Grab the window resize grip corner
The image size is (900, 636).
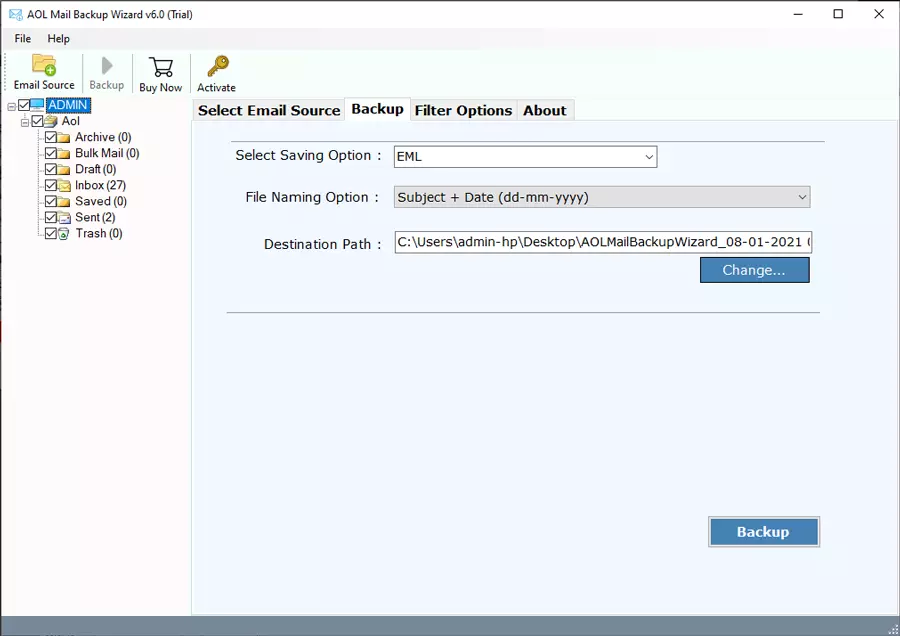pos(893,629)
